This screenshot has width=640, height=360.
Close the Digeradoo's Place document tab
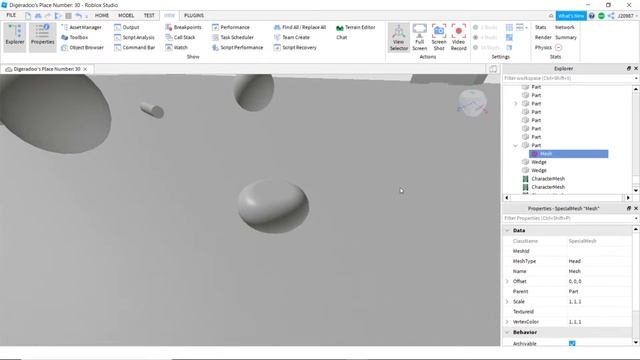(85, 69)
